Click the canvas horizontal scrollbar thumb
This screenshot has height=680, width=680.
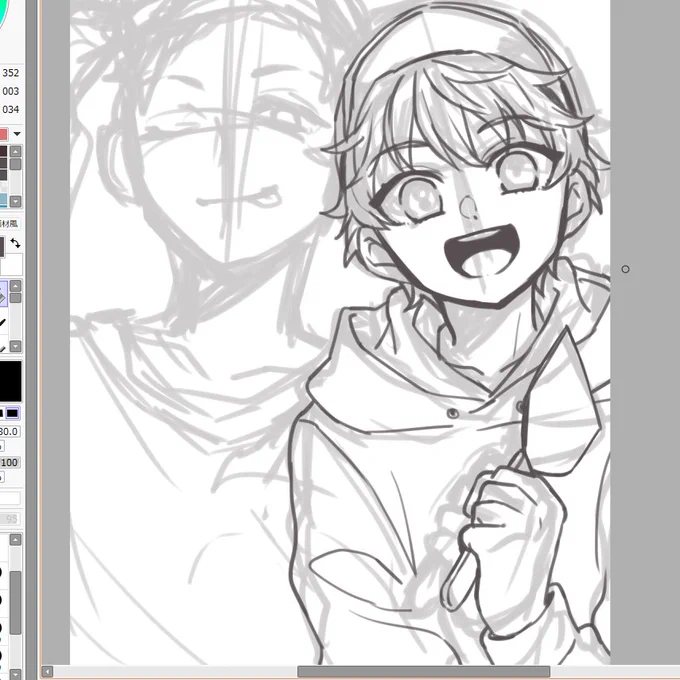[x=424, y=672]
